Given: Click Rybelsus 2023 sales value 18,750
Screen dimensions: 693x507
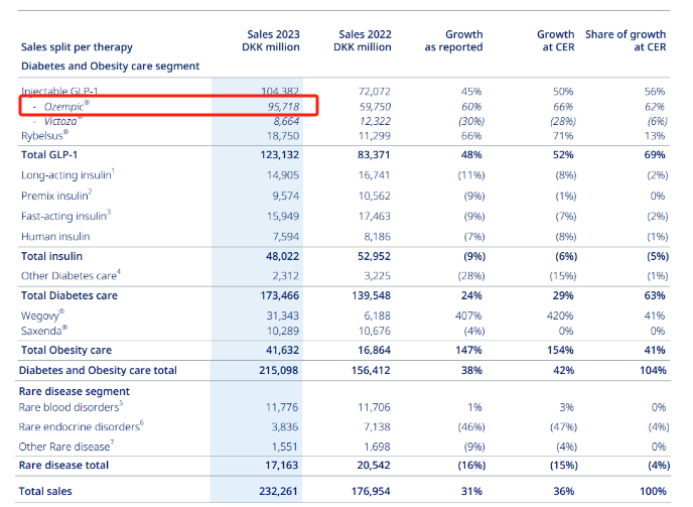Looking at the screenshot, I should [x=283, y=136].
